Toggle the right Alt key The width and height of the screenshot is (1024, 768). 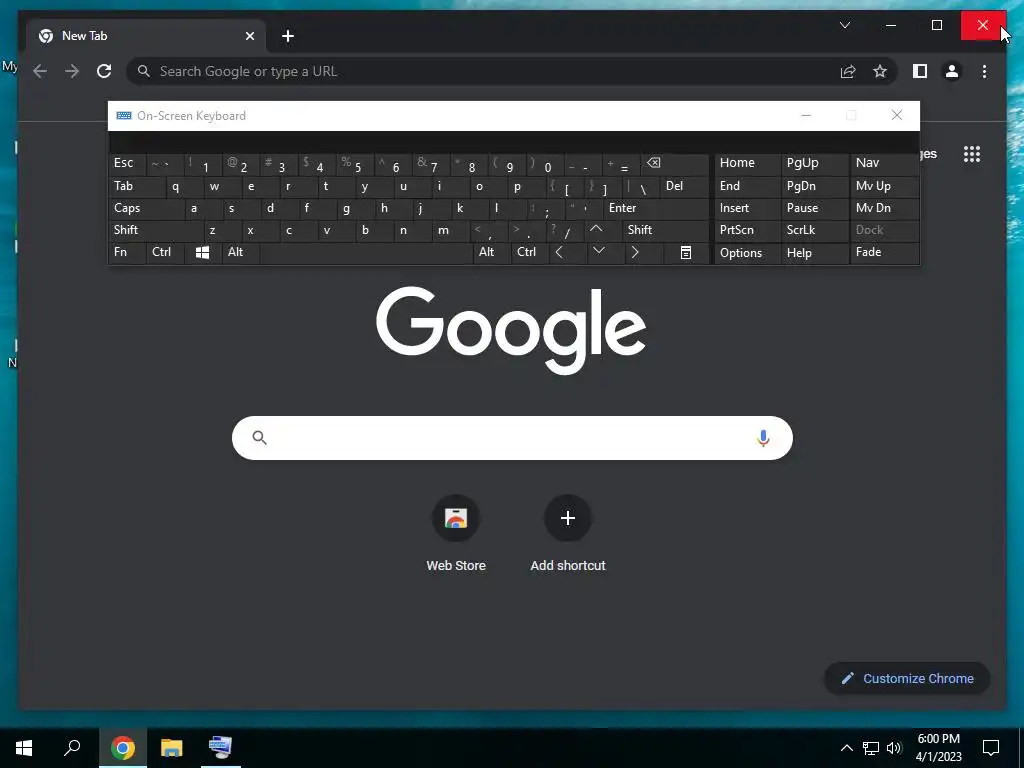click(492, 252)
